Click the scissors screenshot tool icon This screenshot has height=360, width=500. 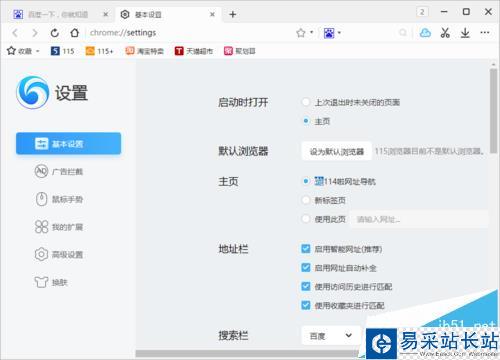click(445, 33)
